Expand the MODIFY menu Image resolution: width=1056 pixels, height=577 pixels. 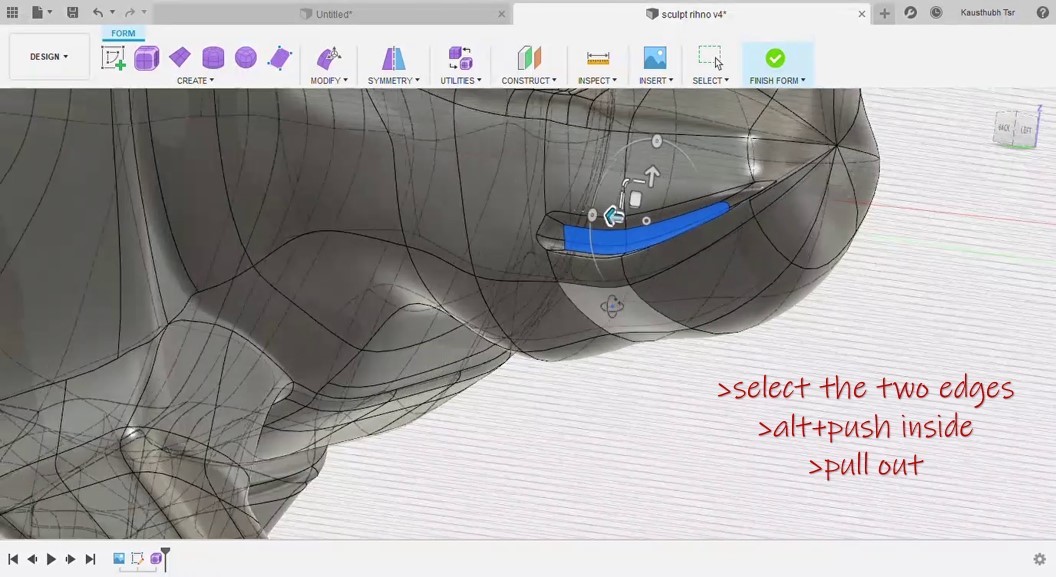pyautogui.click(x=329, y=81)
